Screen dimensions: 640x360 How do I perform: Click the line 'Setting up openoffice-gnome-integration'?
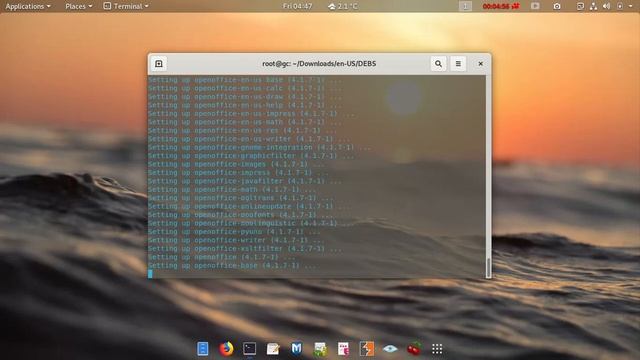click(x=260, y=147)
